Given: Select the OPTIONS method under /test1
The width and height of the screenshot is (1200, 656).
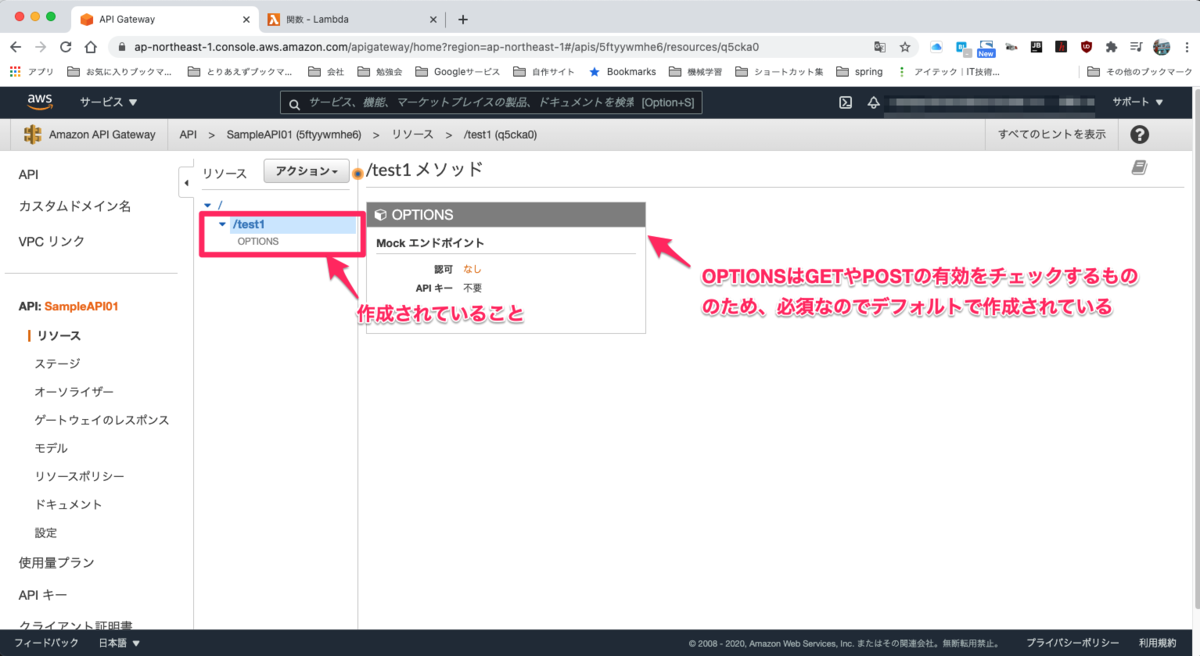Looking at the screenshot, I should tap(257, 240).
